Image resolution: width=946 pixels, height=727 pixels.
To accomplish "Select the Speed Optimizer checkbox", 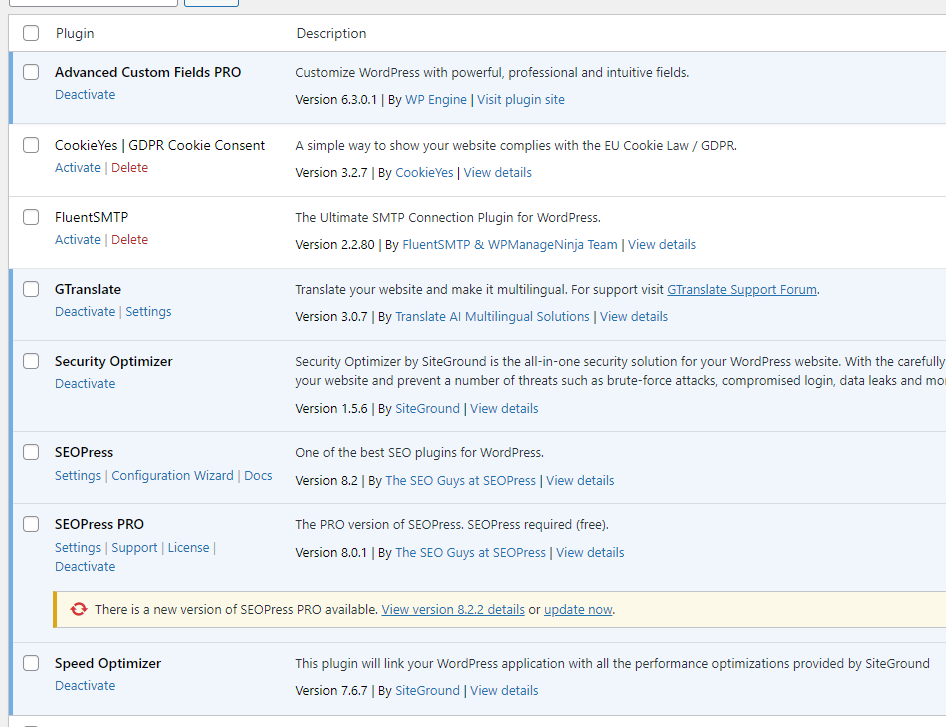I will point(31,664).
